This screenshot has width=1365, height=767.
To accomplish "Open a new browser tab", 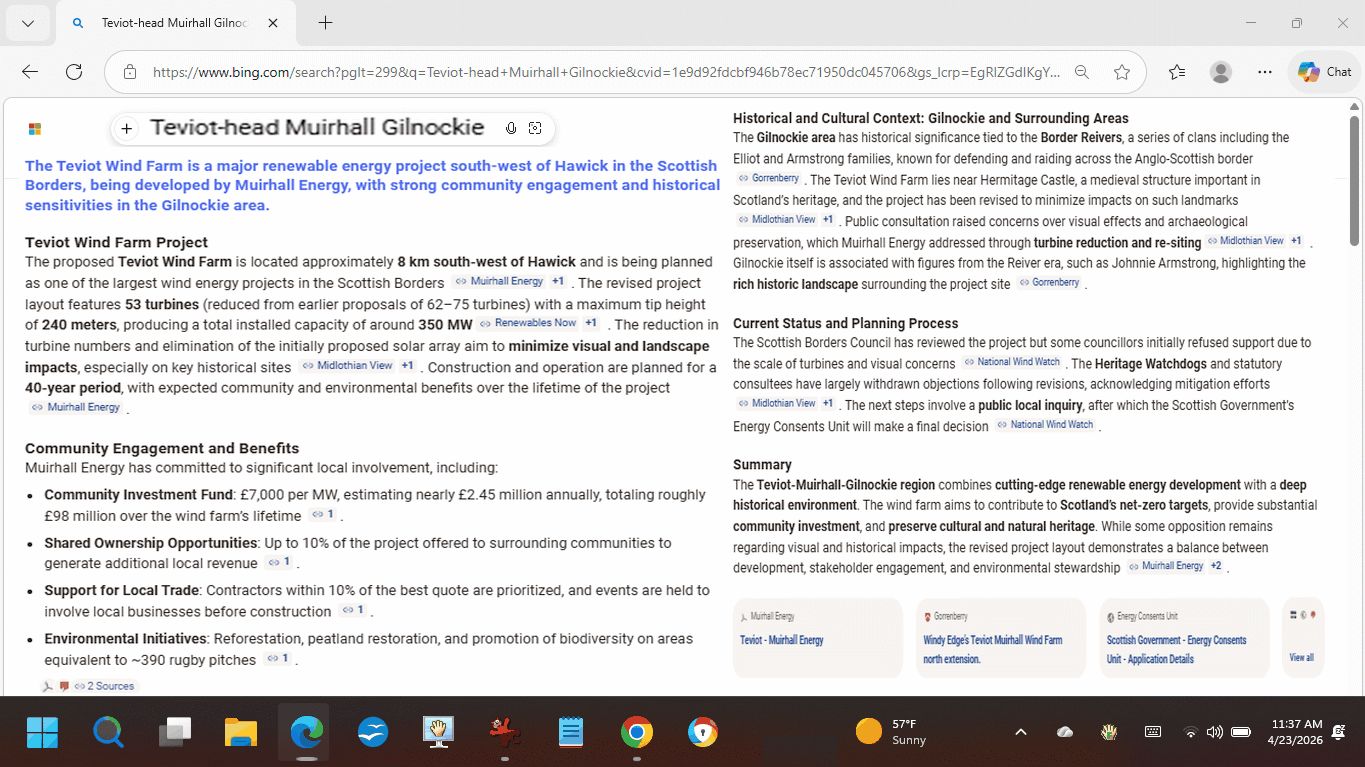I will (x=325, y=23).
